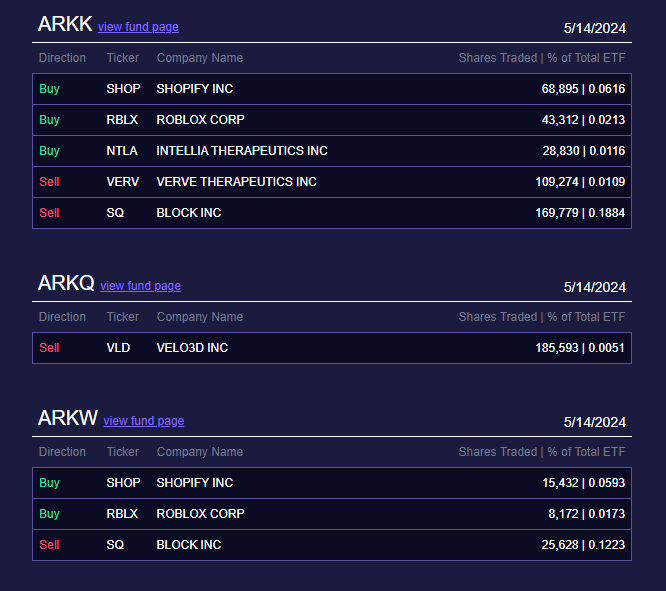Click Sell label in ARKW SQ row
This screenshot has width=666, height=591.
pyautogui.click(x=49, y=545)
